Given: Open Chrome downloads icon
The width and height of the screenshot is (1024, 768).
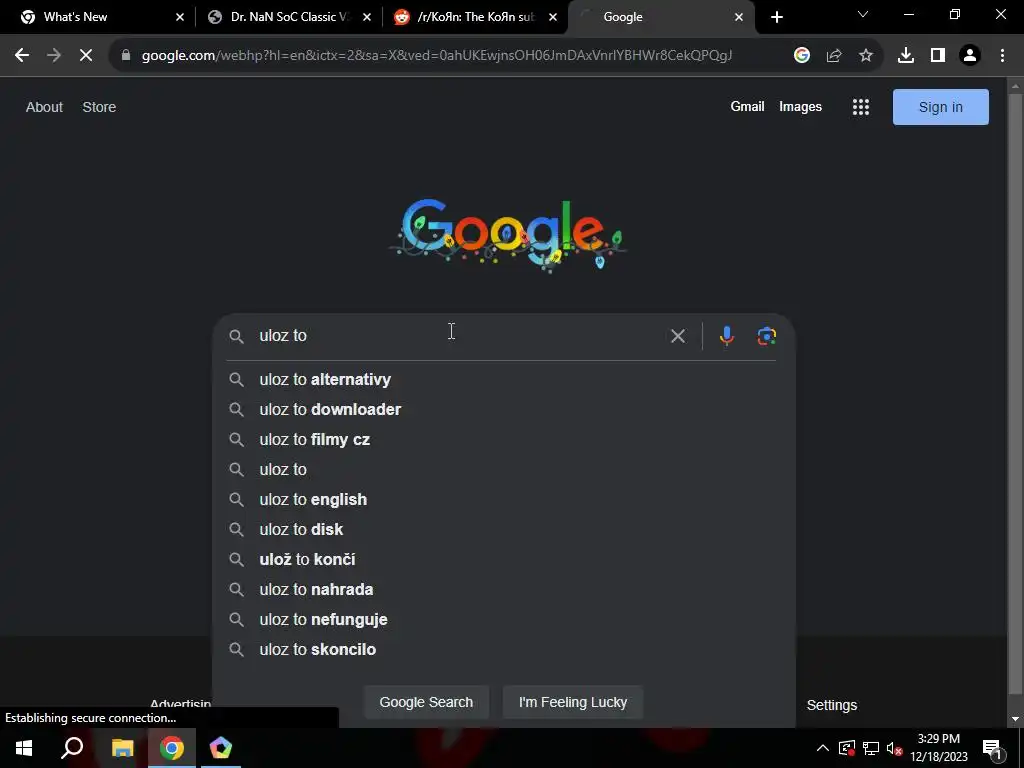Looking at the screenshot, I should click(906, 56).
